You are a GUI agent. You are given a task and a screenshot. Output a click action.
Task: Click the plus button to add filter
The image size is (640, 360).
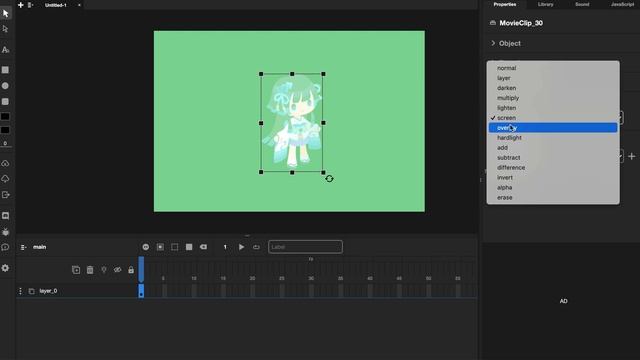631,156
